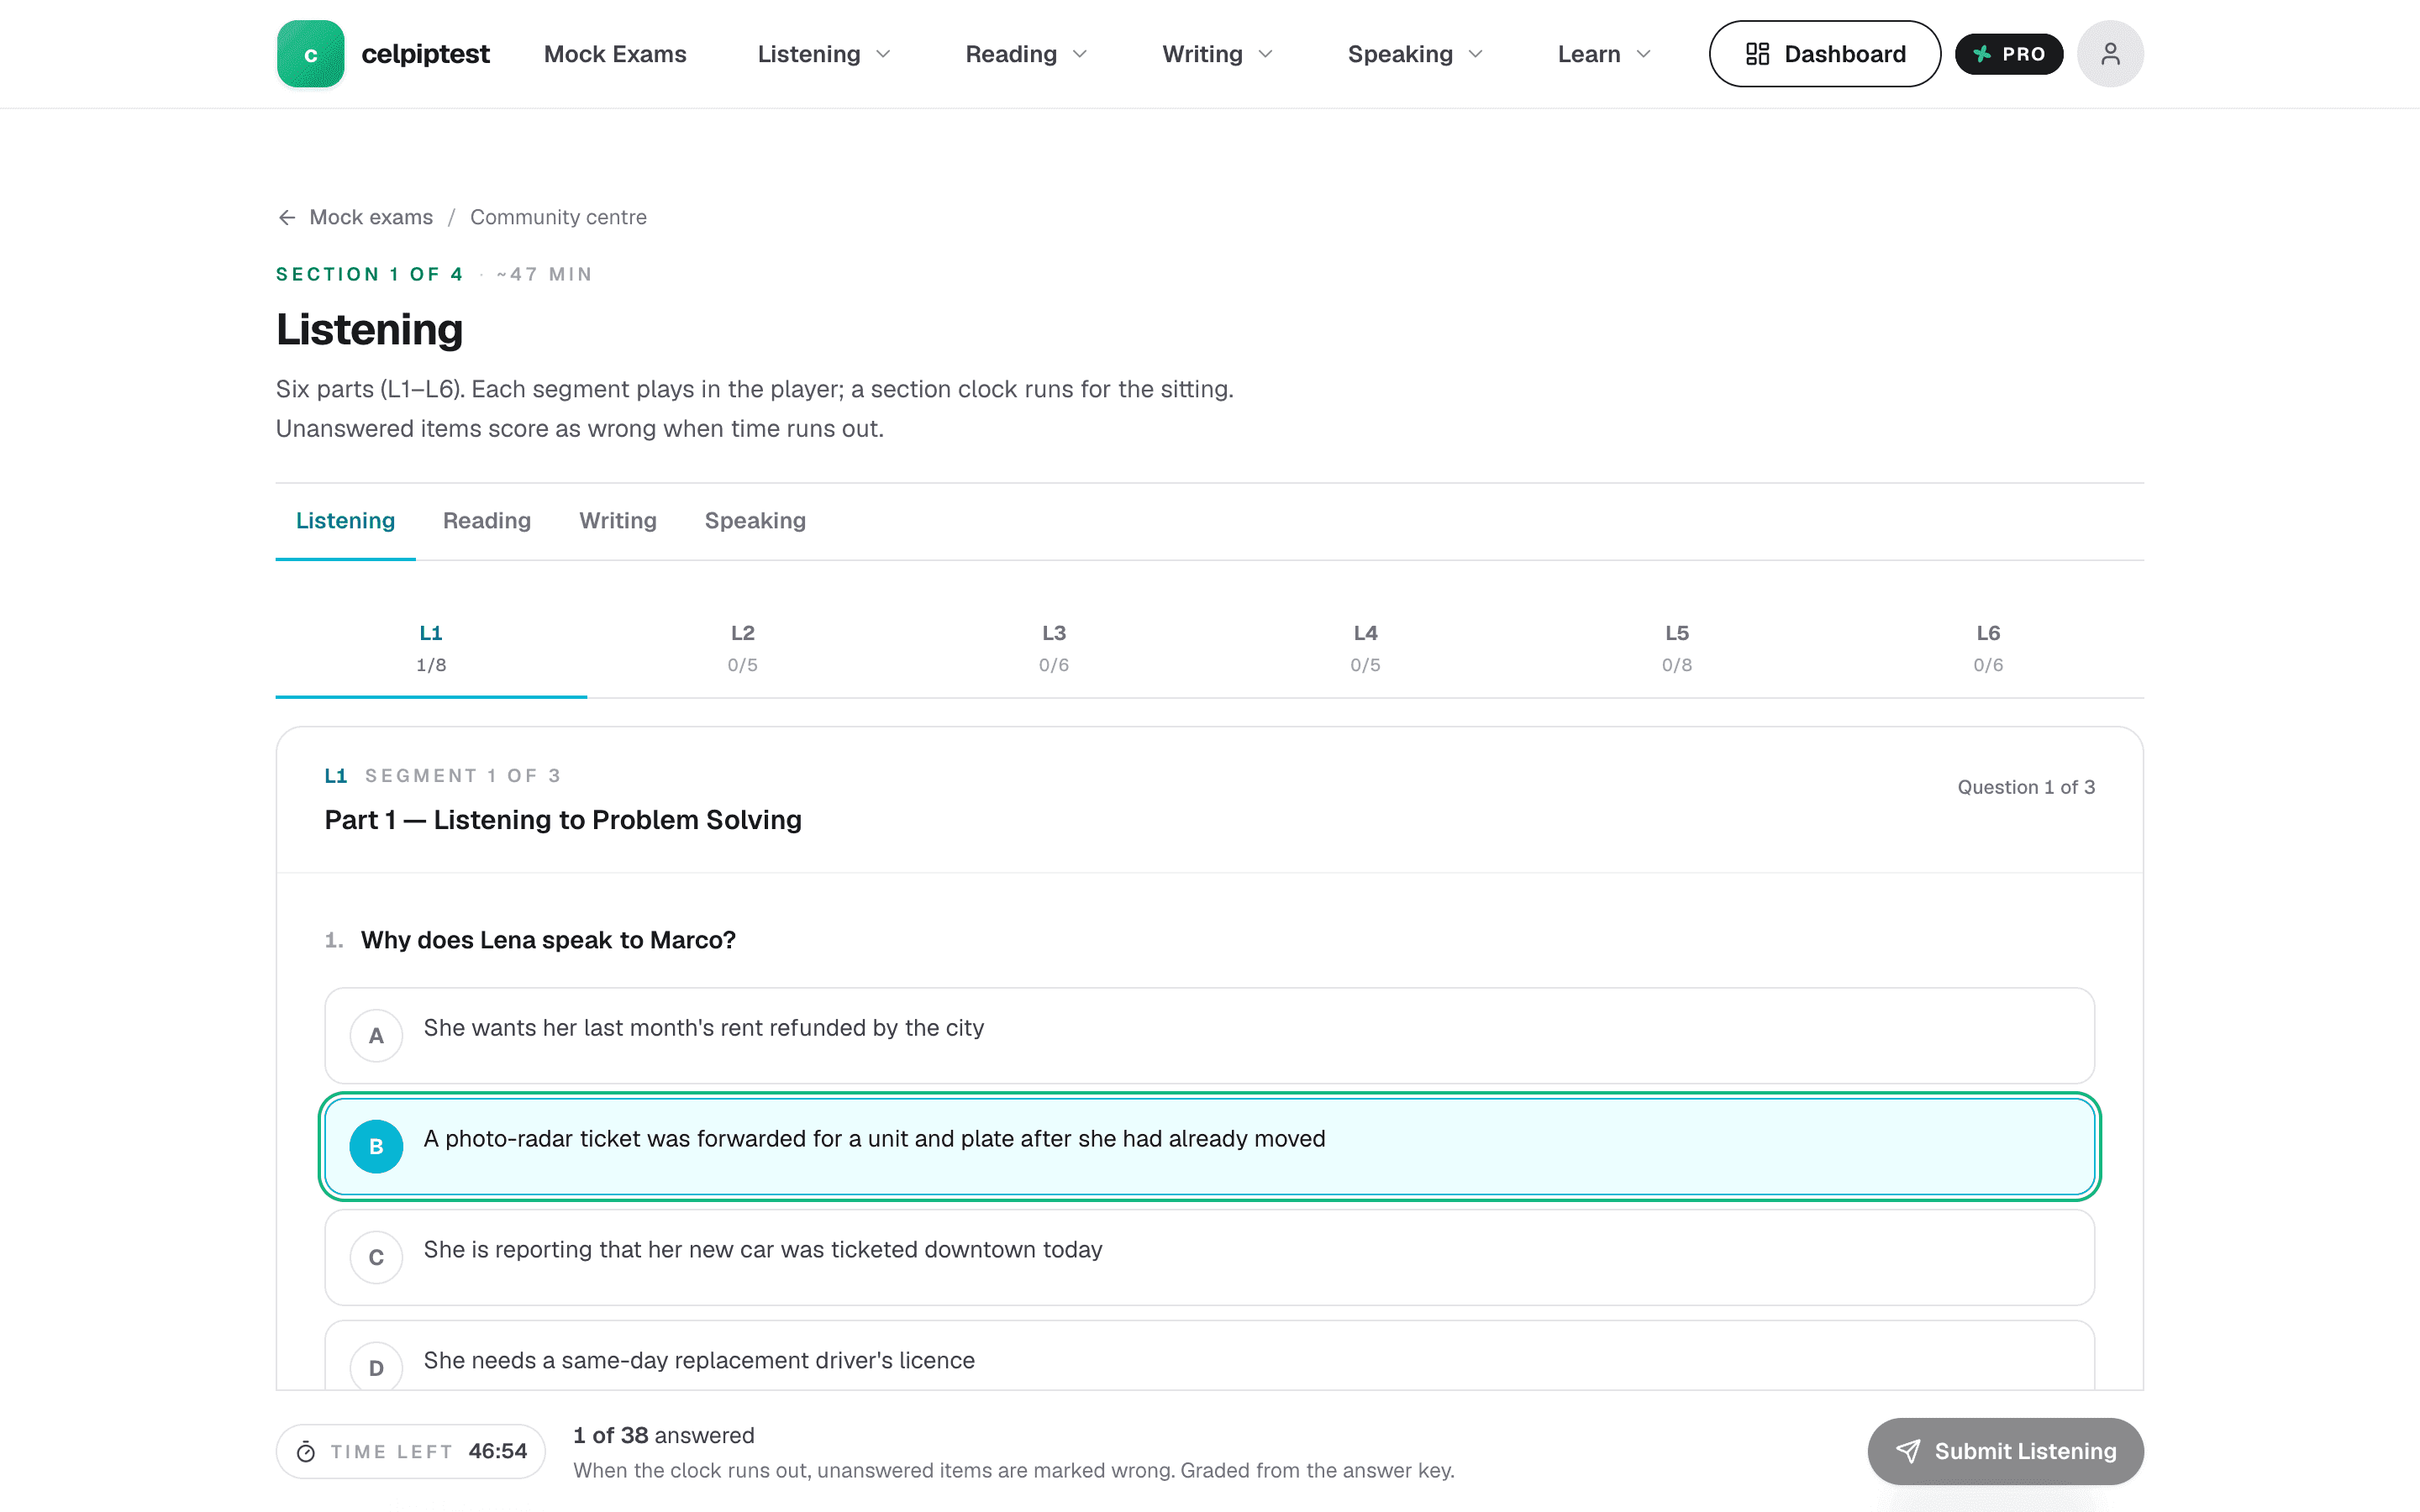The image size is (2420, 1512).
Task: Click question text 'Why does Lena speak to Marco?'
Action: point(548,940)
